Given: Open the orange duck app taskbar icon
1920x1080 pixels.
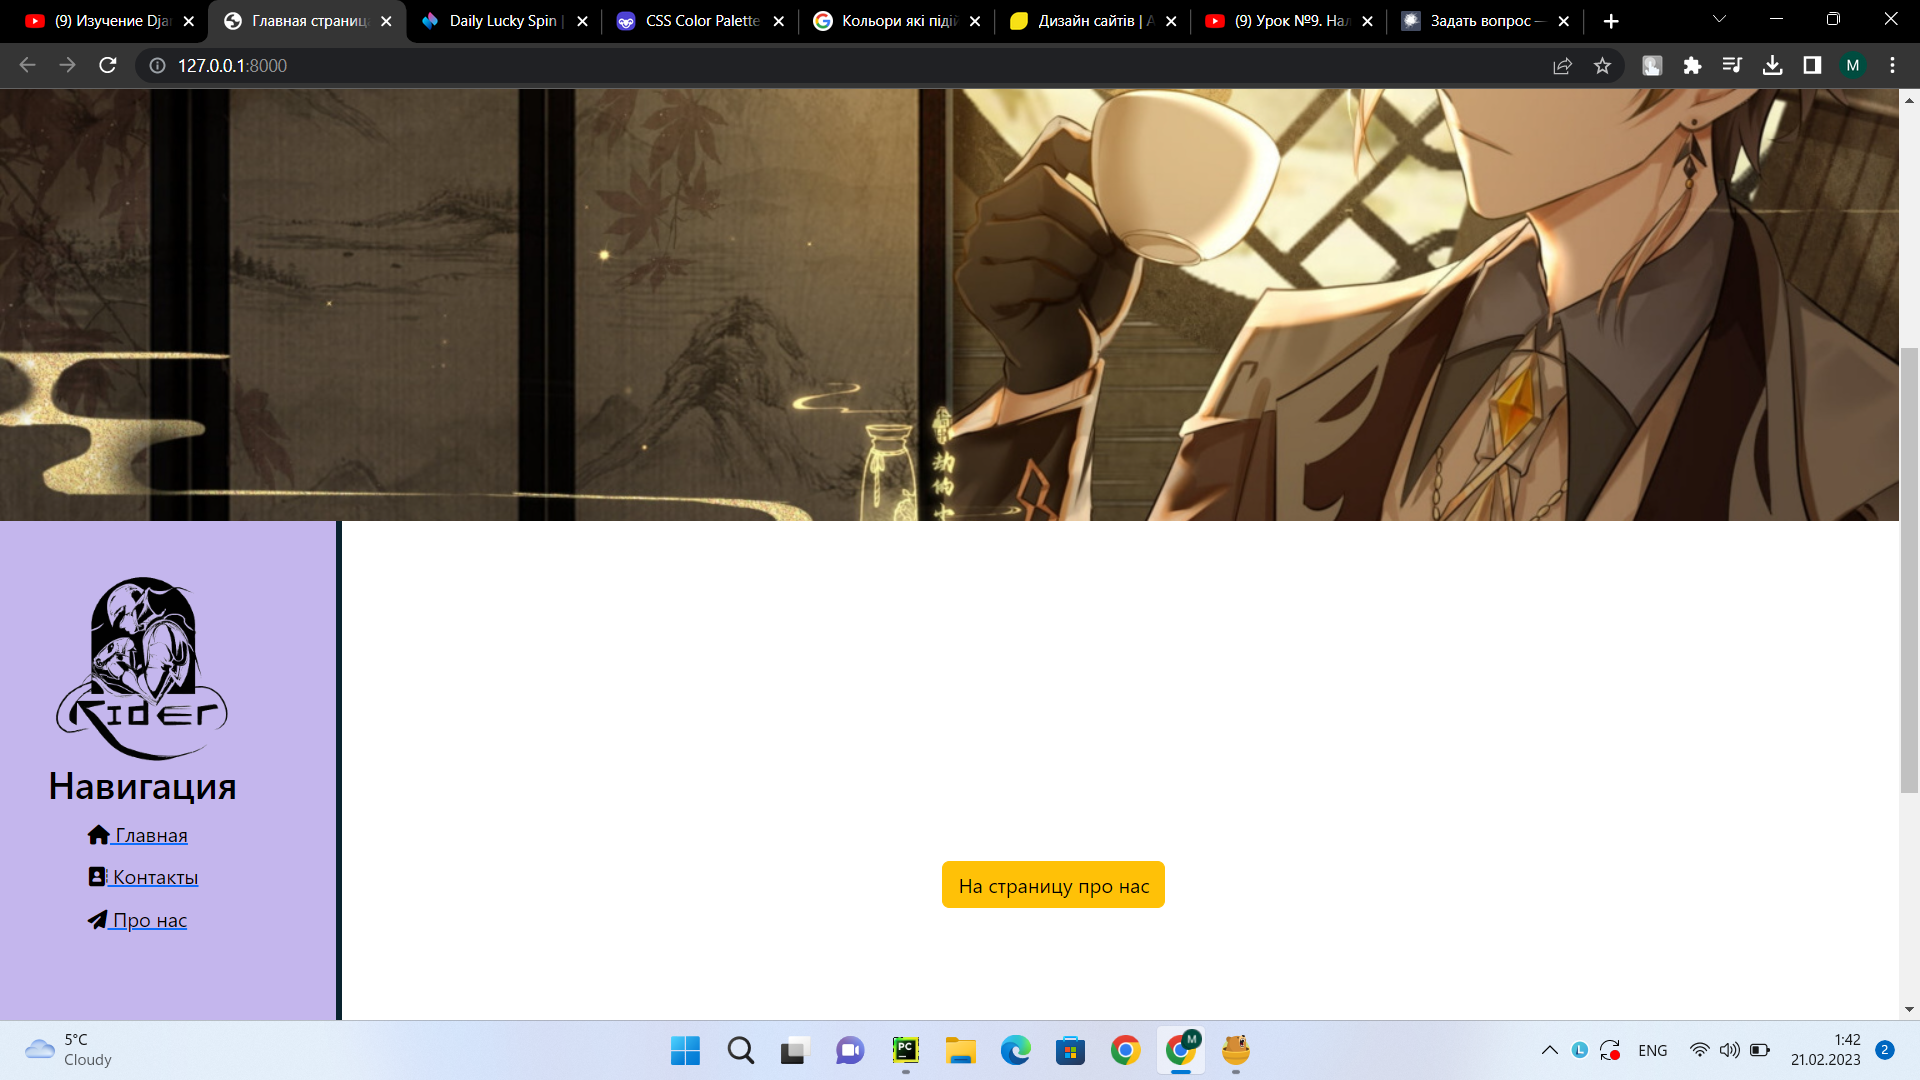Looking at the screenshot, I should (1236, 1050).
